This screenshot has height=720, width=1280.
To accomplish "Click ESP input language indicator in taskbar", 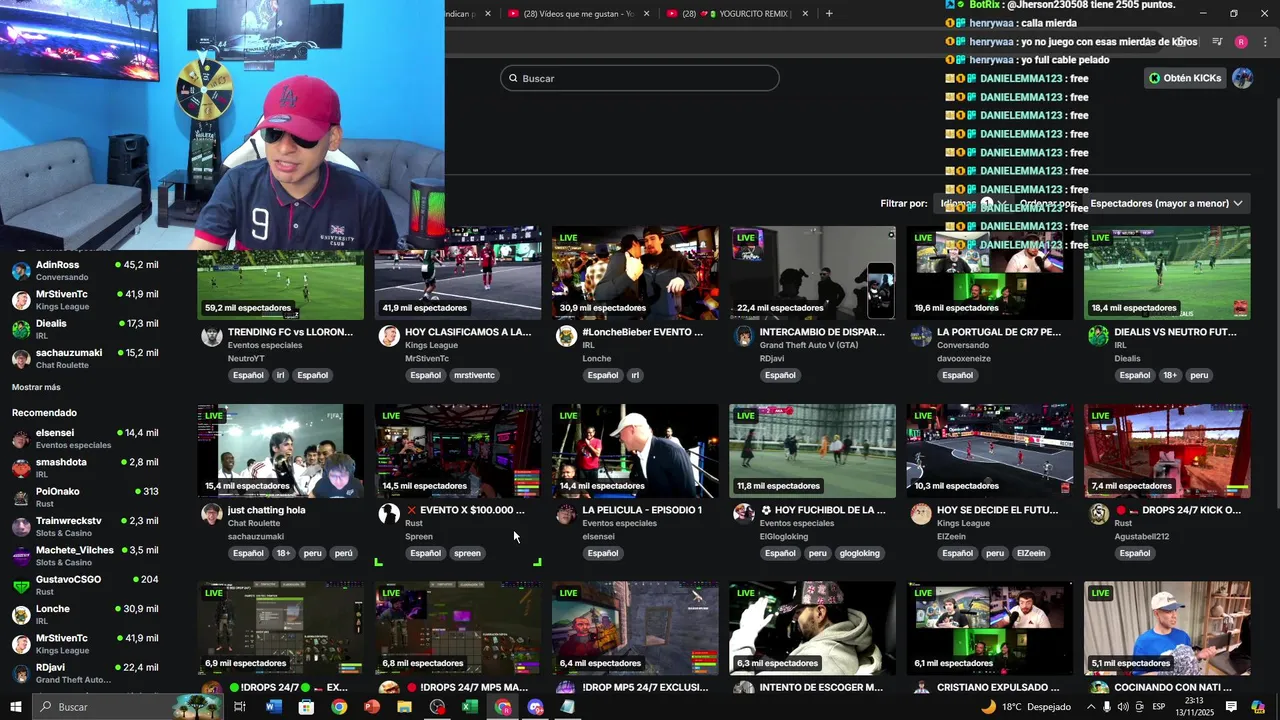I will [1159, 707].
